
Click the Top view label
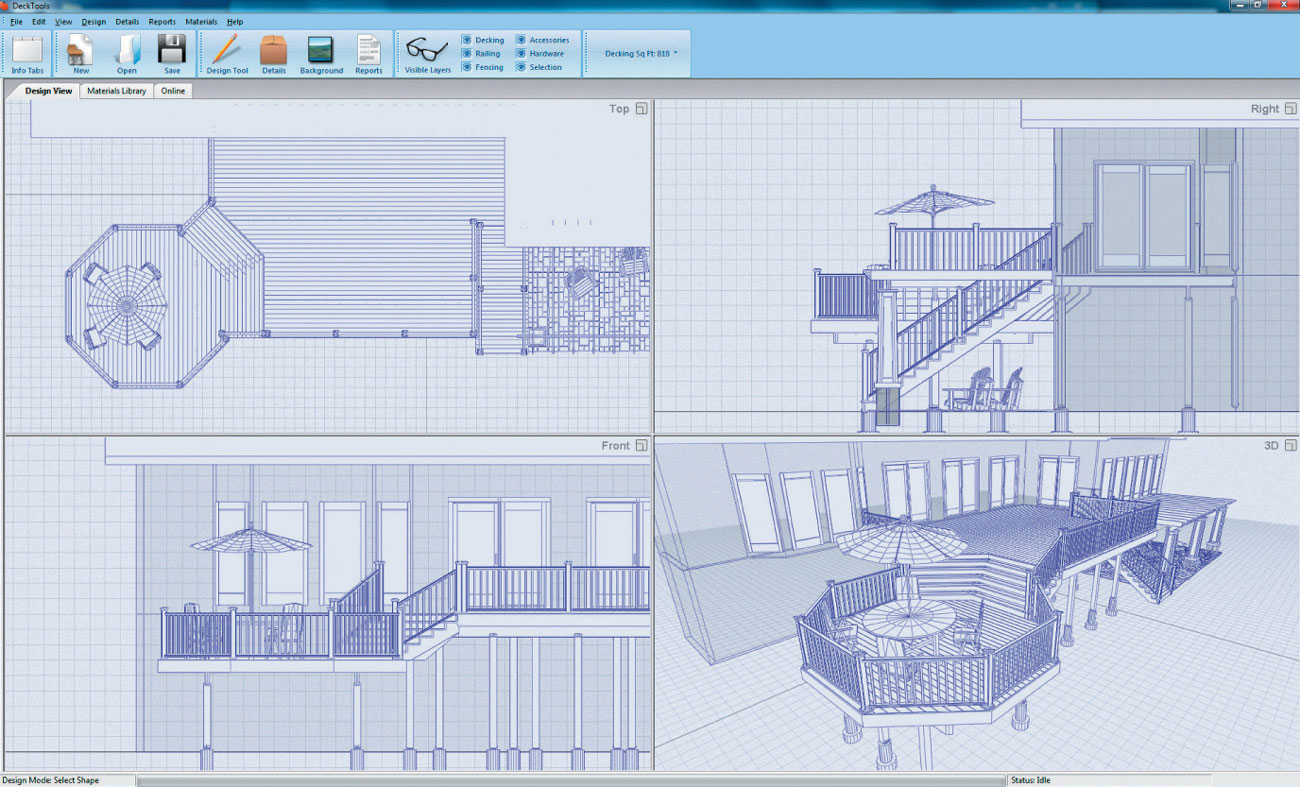619,108
